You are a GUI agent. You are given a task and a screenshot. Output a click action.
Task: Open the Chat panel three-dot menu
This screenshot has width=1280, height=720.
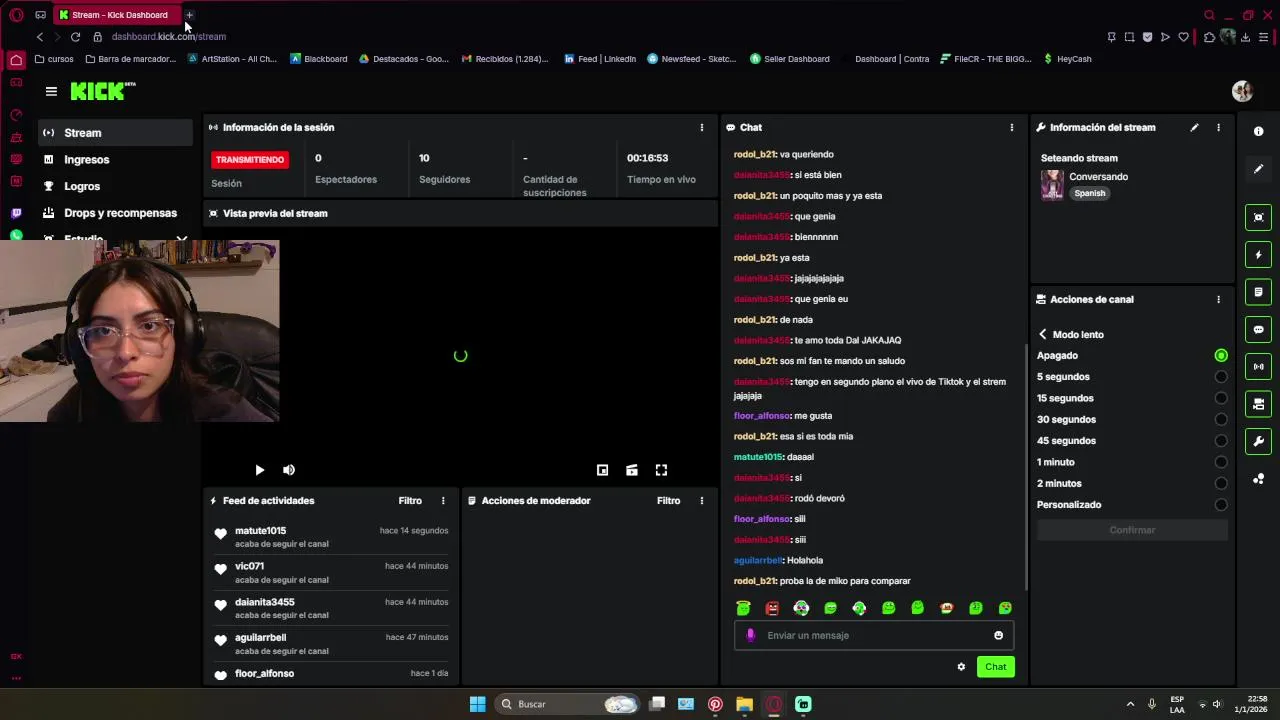pyautogui.click(x=1011, y=127)
